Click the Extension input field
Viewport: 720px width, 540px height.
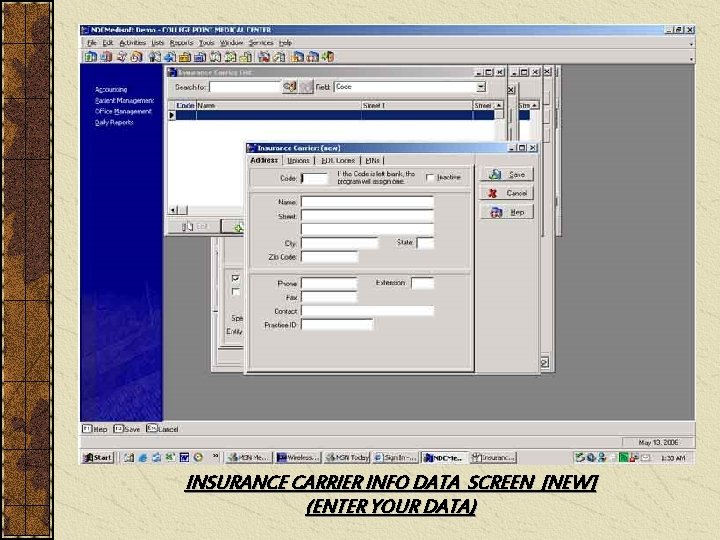[422, 283]
